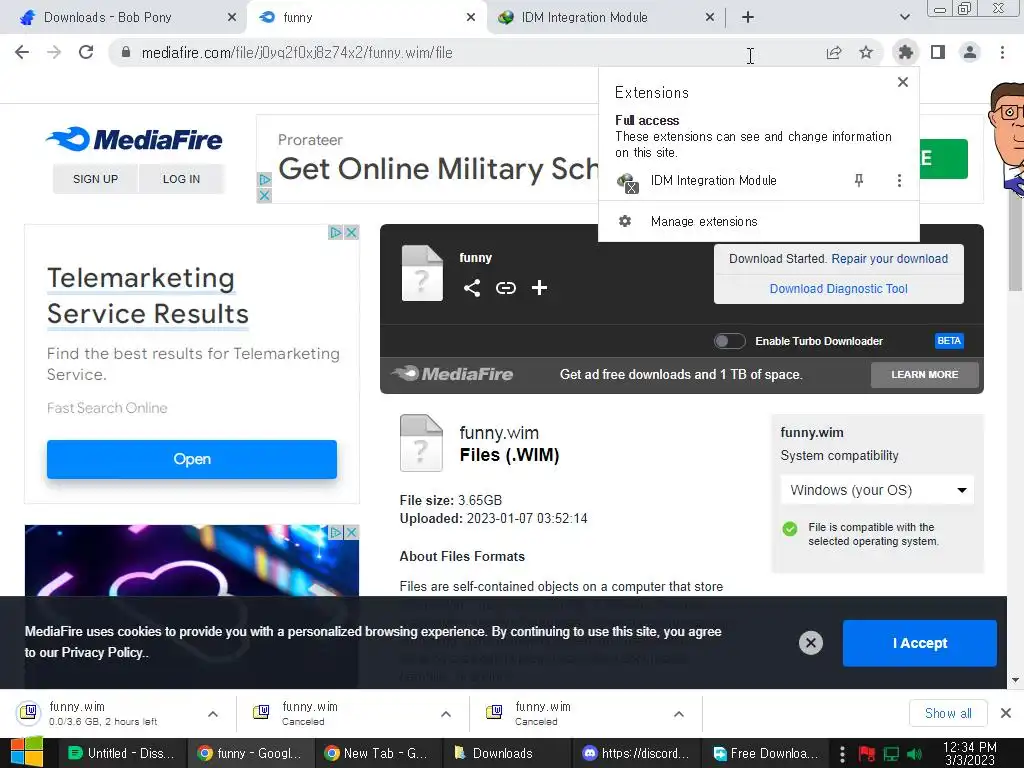Open the Chrome profile avatar
The width and height of the screenshot is (1024, 768).
(x=970, y=52)
